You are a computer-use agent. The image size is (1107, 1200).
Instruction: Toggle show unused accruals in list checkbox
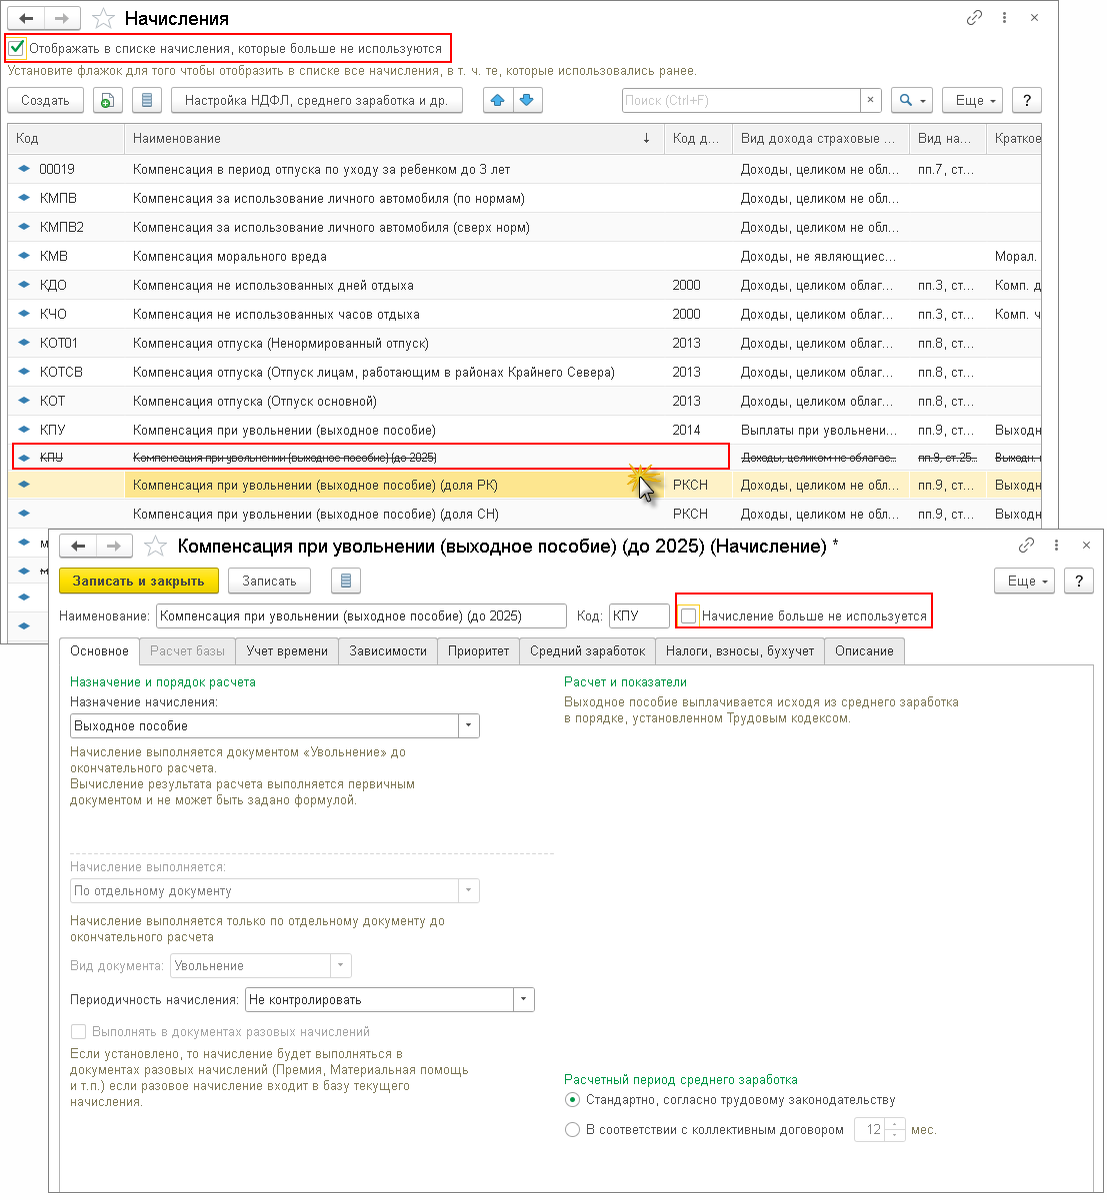pos(16,48)
